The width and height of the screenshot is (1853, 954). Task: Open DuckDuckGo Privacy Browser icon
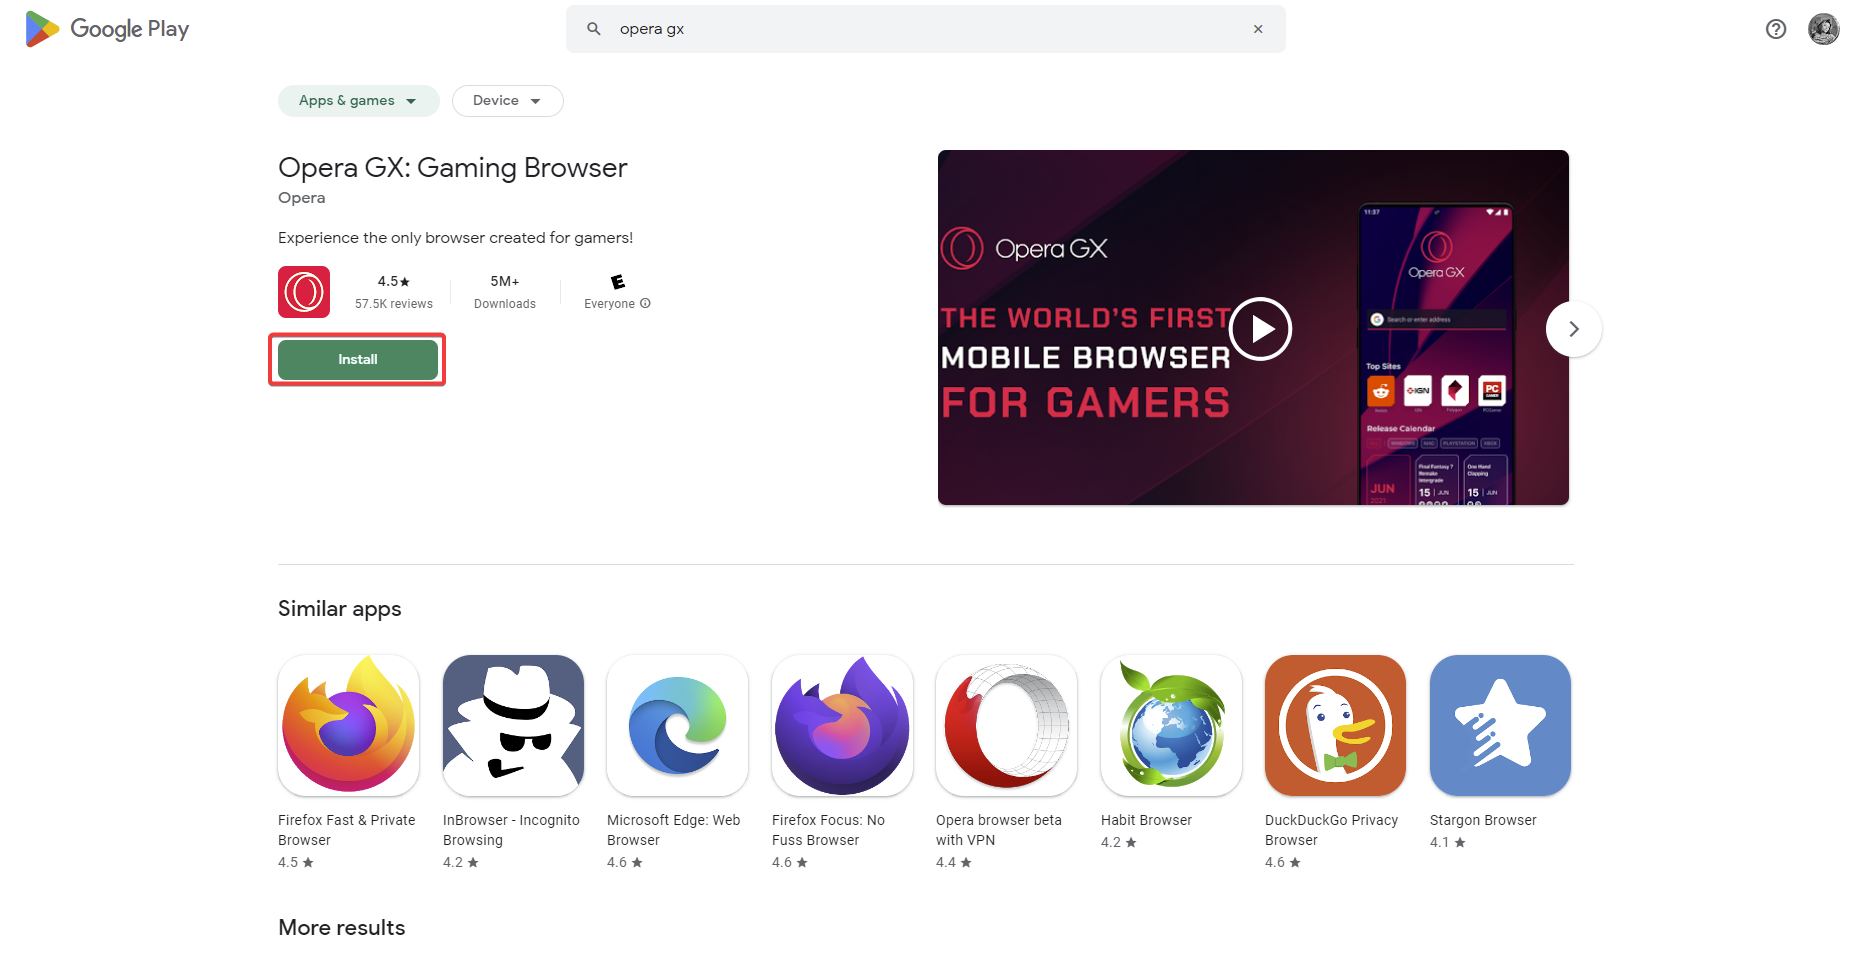[x=1336, y=725]
